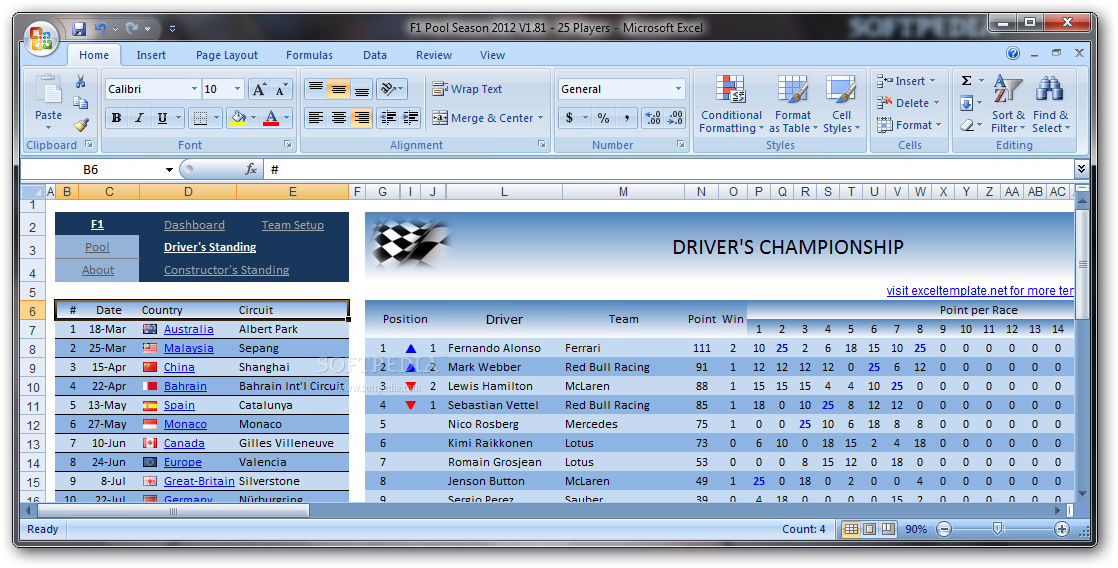This screenshot has width=1118, height=568.
Task: Open the Fill Color bucket swatch
Action: tap(238, 118)
